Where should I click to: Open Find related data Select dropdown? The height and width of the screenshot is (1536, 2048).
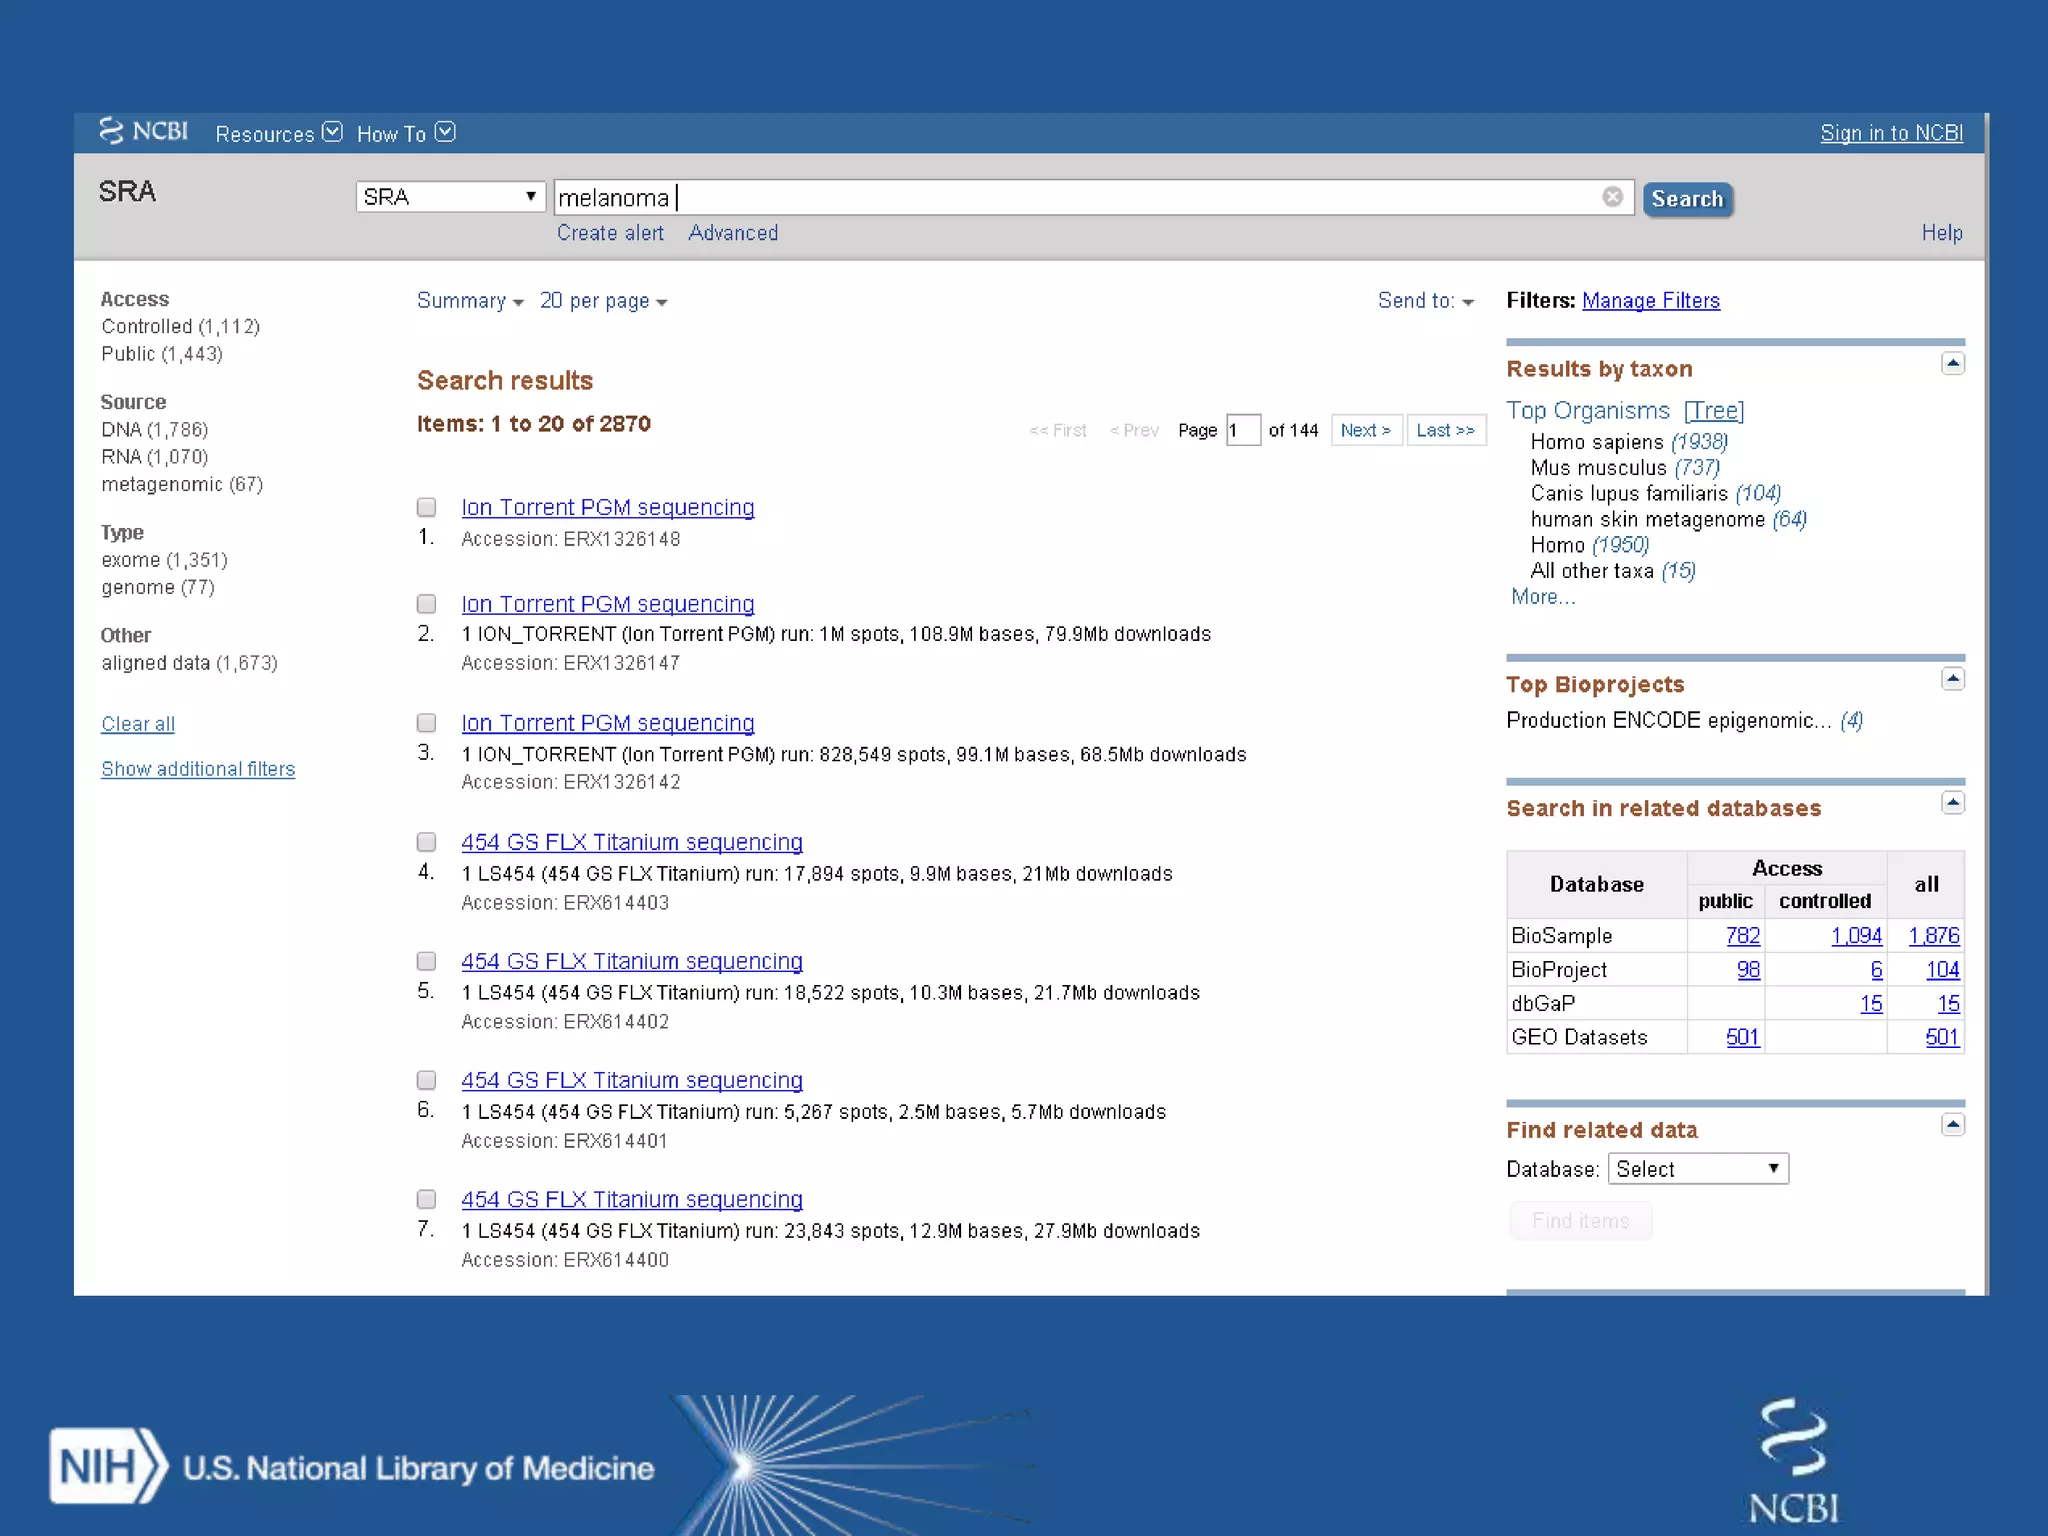point(1697,1169)
